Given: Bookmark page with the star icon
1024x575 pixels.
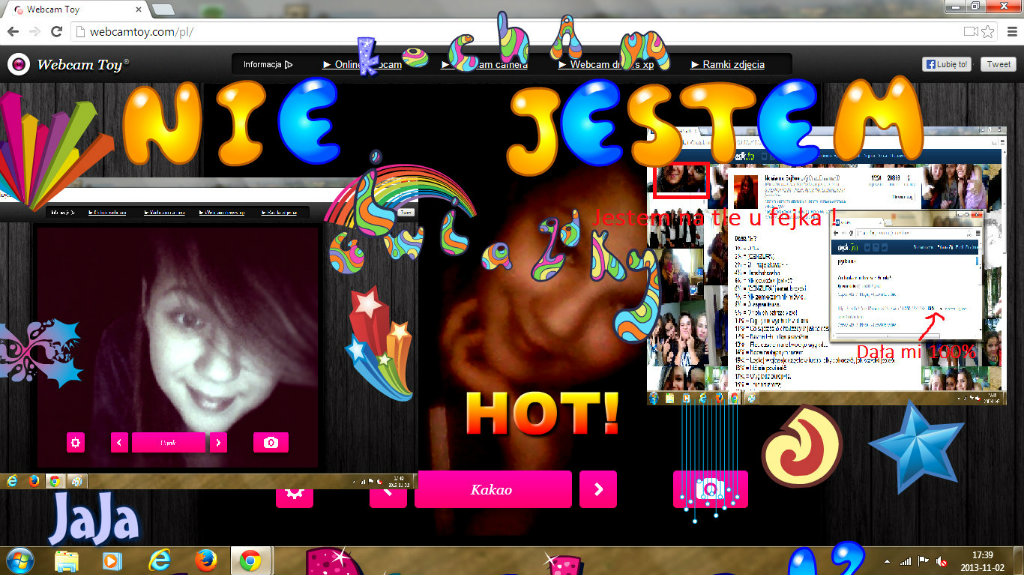Looking at the screenshot, I should tap(988, 31).
